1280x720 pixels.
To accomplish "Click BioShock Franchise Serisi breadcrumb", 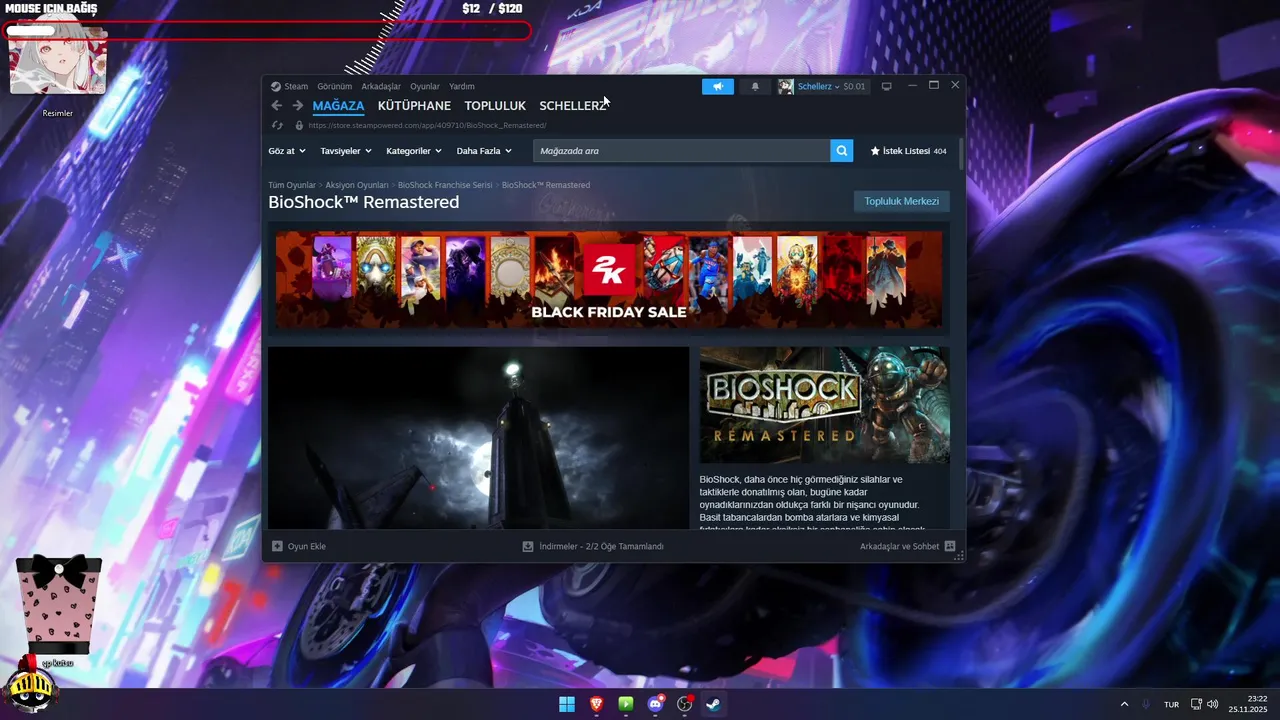I will 445,185.
